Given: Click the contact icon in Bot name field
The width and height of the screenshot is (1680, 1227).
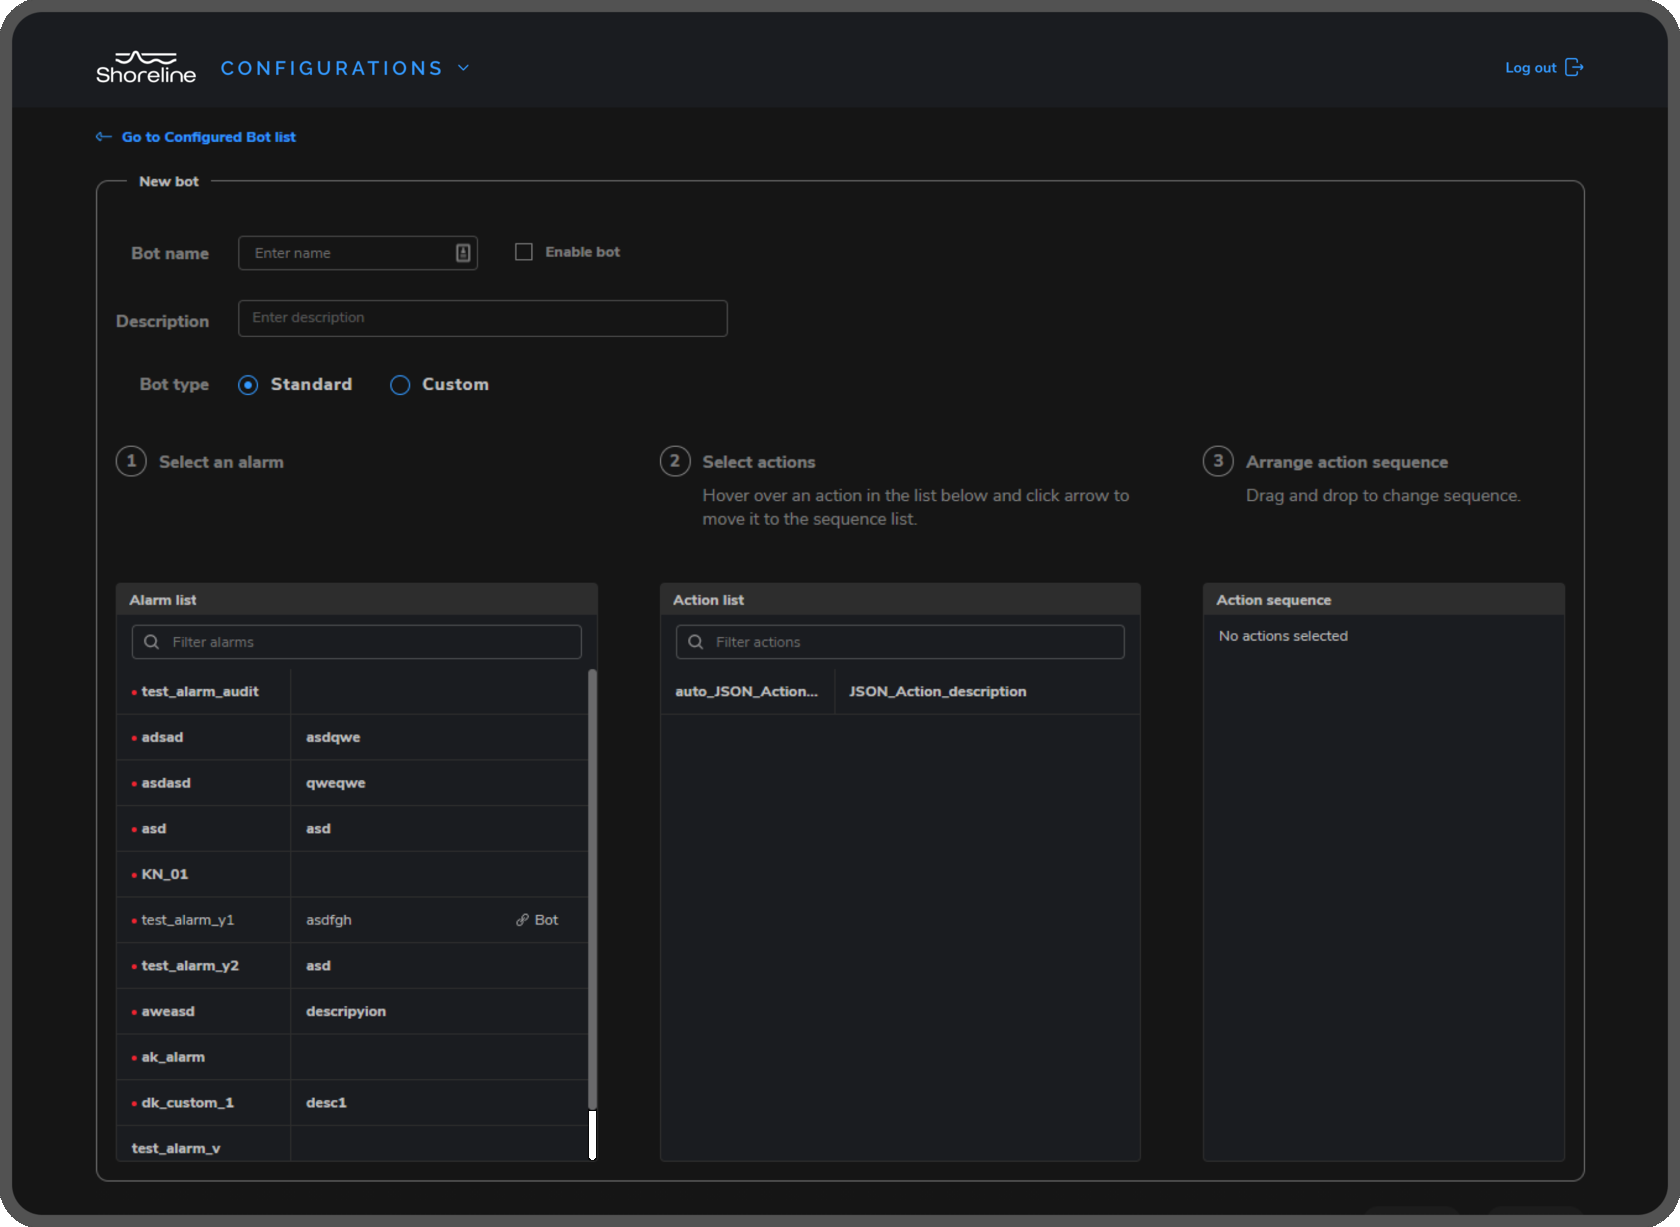Looking at the screenshot, I should coord(463,253).
